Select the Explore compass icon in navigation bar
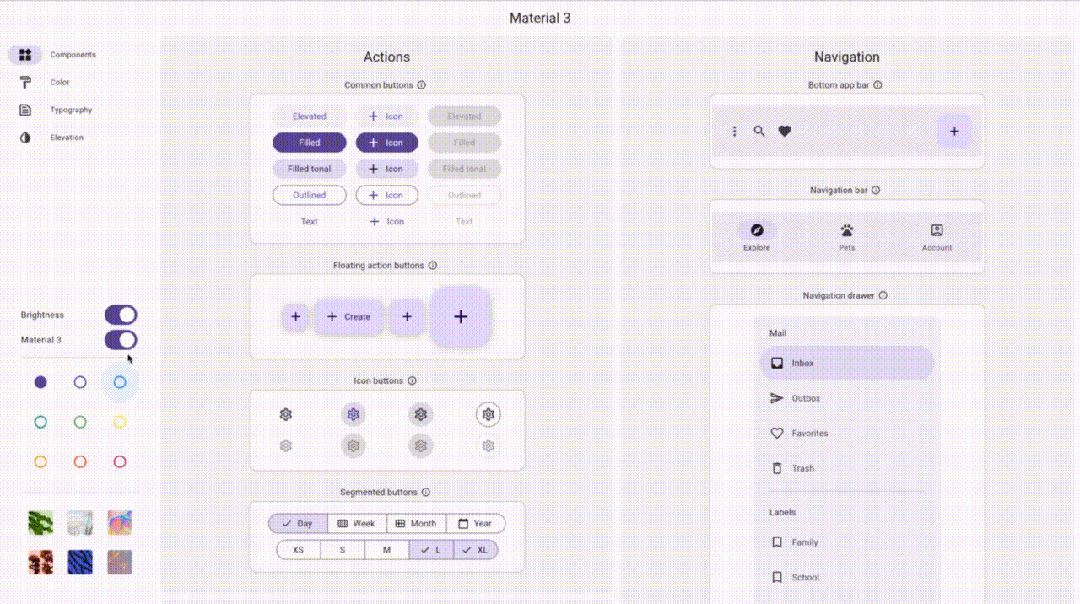 point(756,230)
